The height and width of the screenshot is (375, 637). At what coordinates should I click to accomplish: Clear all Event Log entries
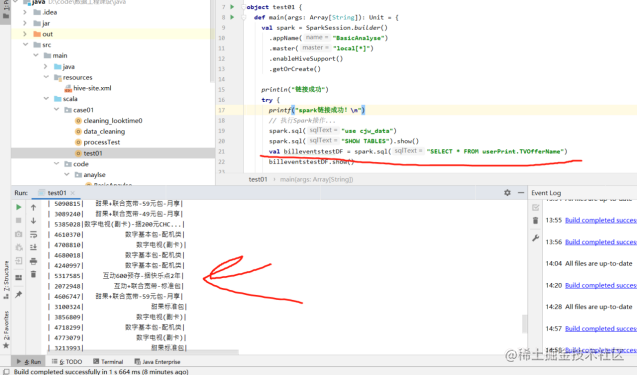[535, 221]
